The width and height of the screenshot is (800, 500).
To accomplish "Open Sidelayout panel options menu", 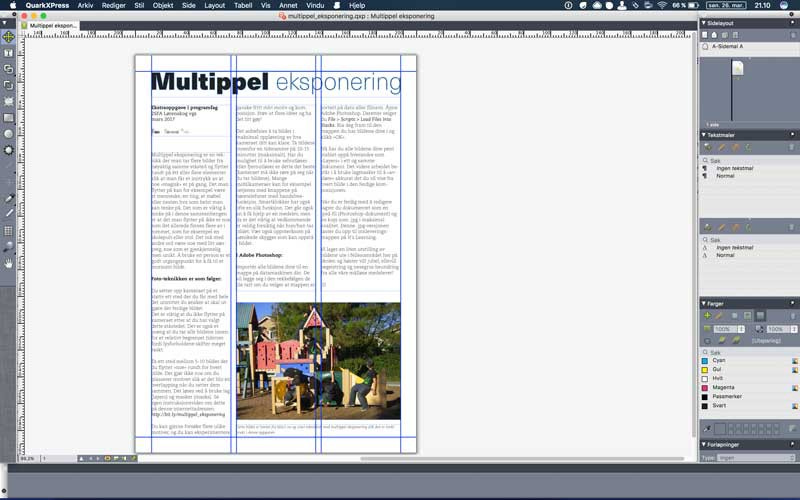I will tap(792, 23).
